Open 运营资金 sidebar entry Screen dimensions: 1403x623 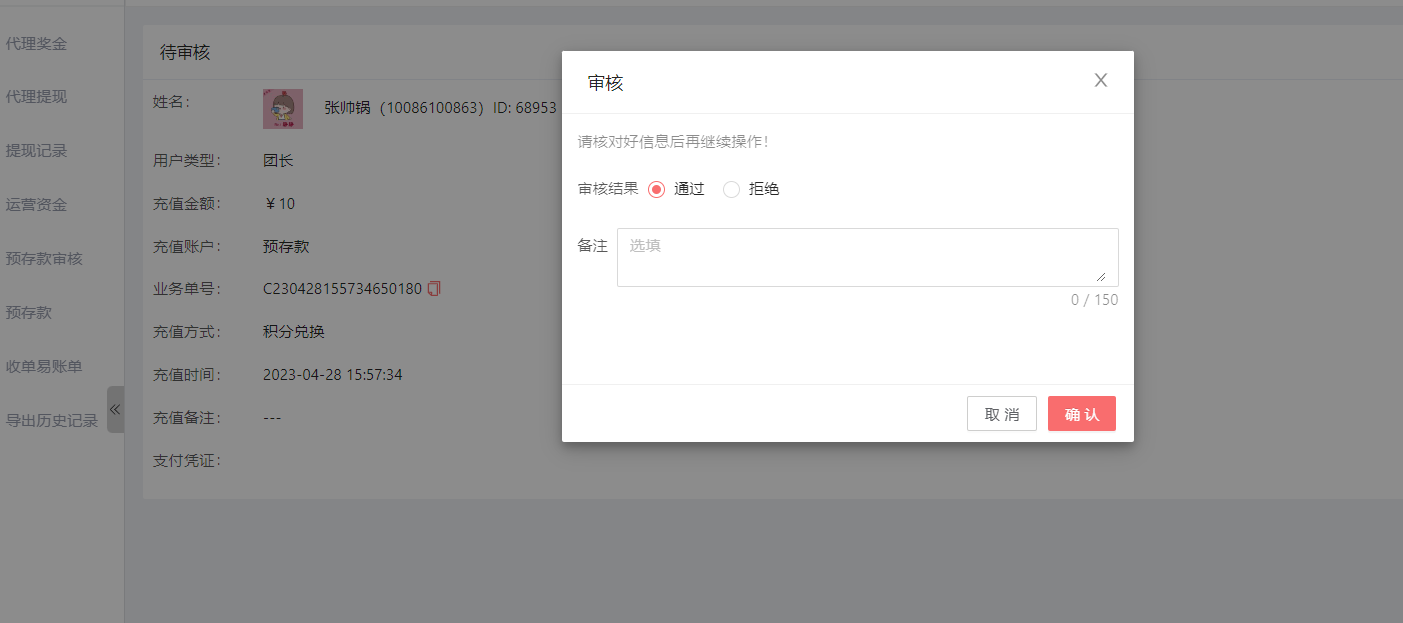click(37, 205)
